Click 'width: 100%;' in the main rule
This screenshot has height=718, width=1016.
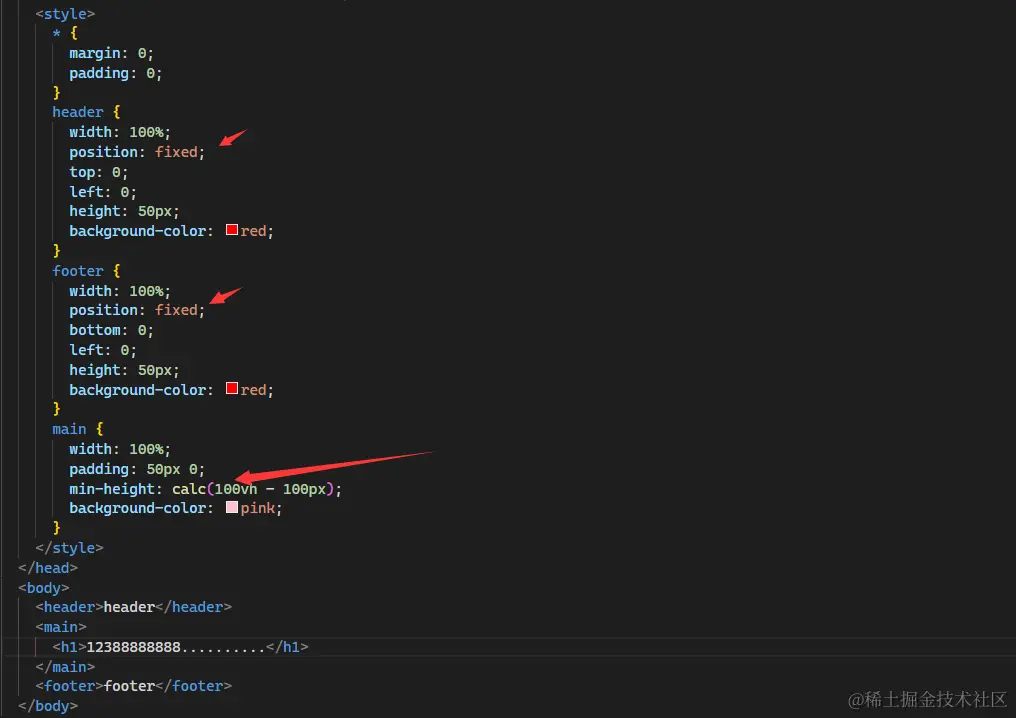coord(120,449)
